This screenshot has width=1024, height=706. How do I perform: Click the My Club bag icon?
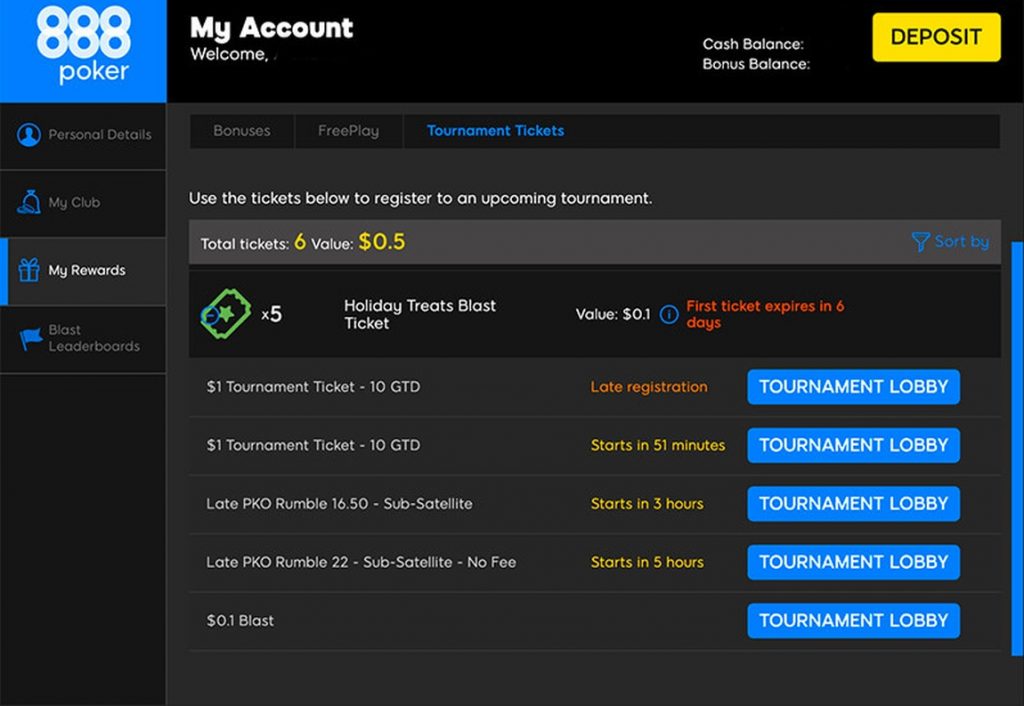[29, 202]
